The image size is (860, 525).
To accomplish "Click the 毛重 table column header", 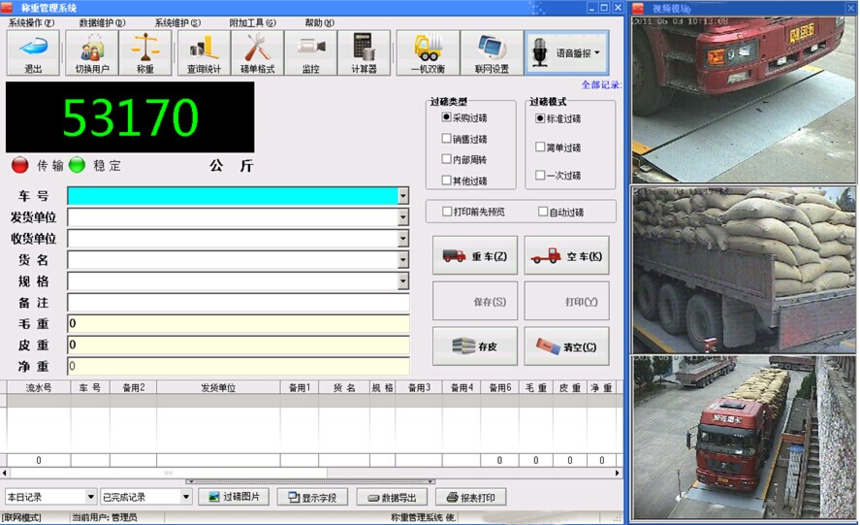I will [x=536, y=387].
